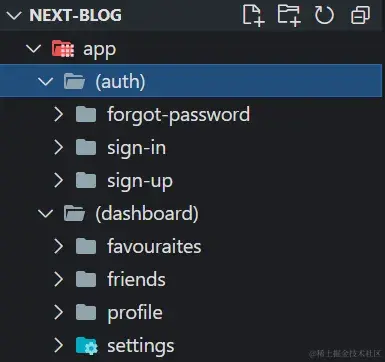The image size is (385, 362).
Task: Expand the settings folder arrow
Action: [x=59, y=345]
